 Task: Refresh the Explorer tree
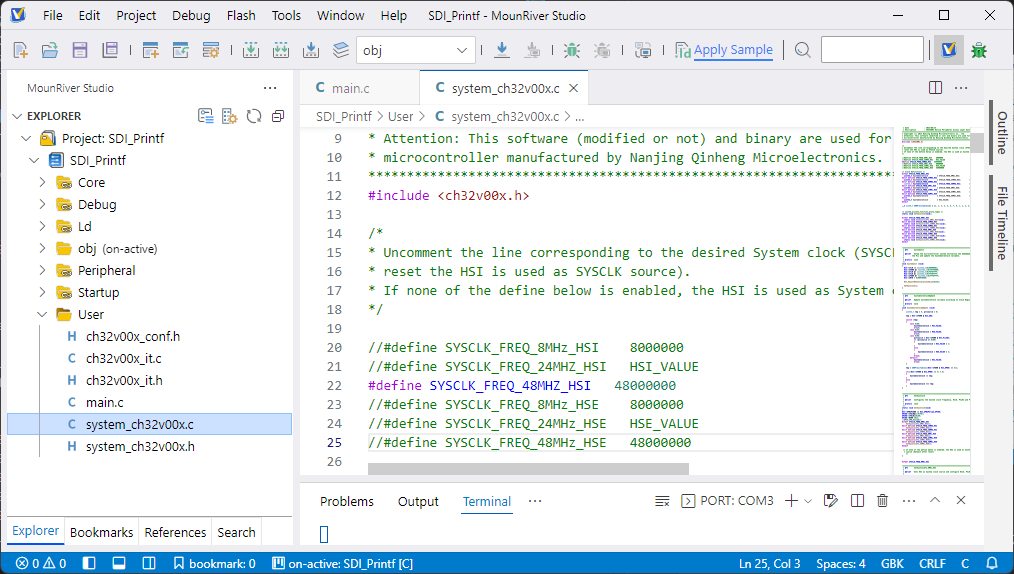254,116
